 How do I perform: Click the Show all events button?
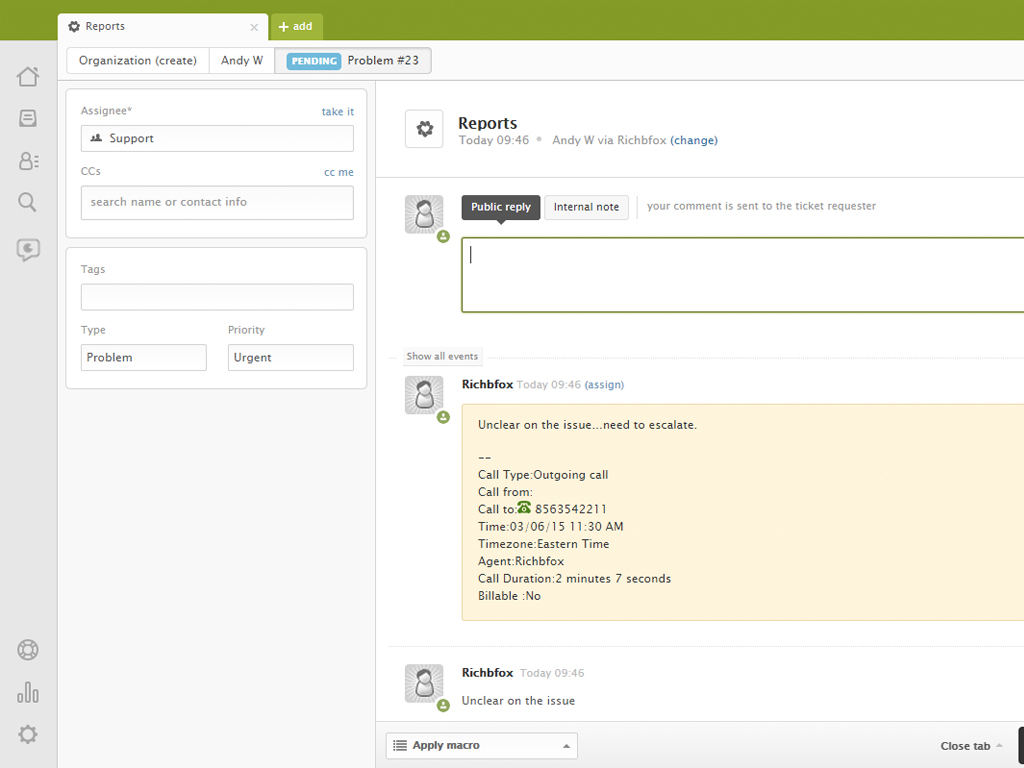coord(442,357)
